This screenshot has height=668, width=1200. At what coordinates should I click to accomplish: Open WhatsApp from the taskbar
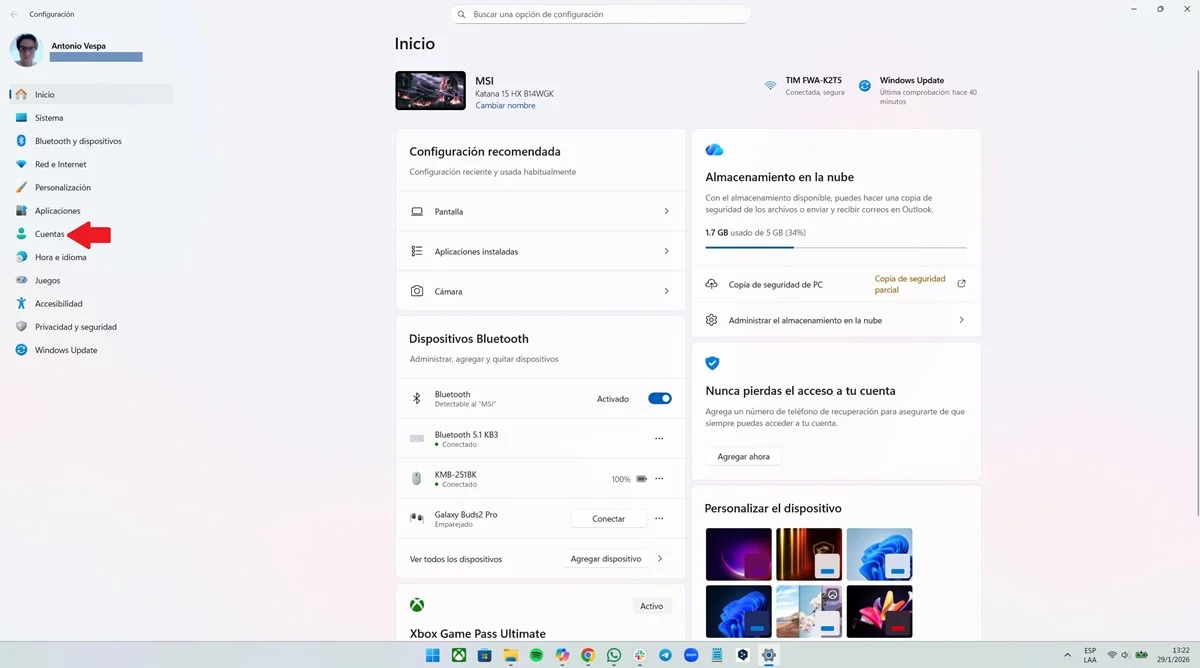pyautogui.click(x=614, y=656)
